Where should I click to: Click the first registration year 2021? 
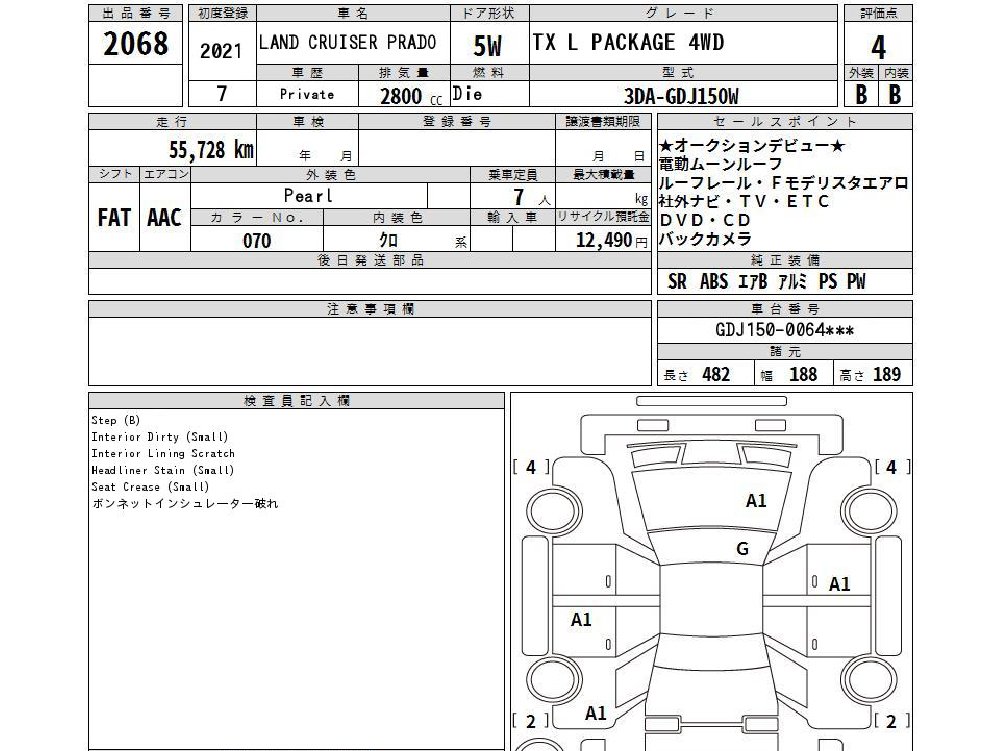click(221, 51)
